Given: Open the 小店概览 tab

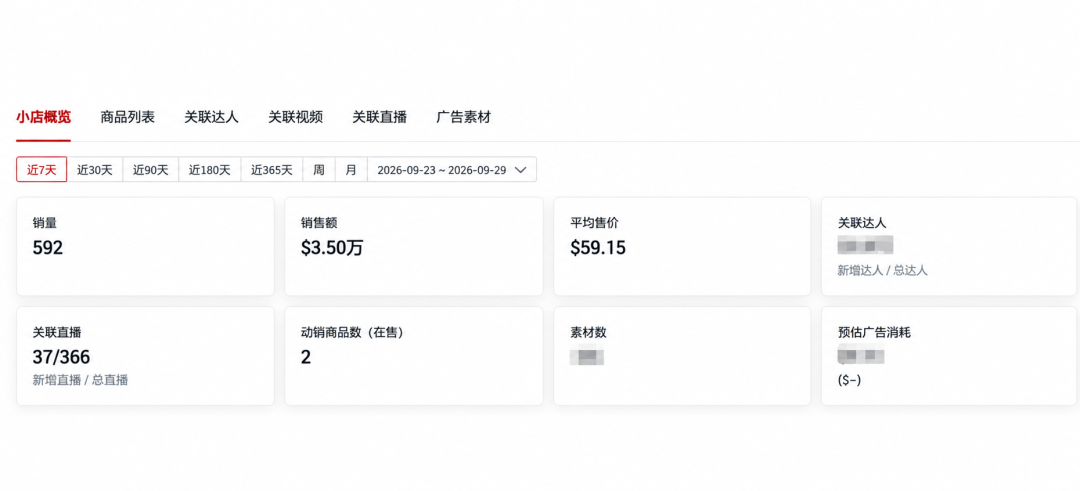Looking at the screenshot, I should (43, 117).
